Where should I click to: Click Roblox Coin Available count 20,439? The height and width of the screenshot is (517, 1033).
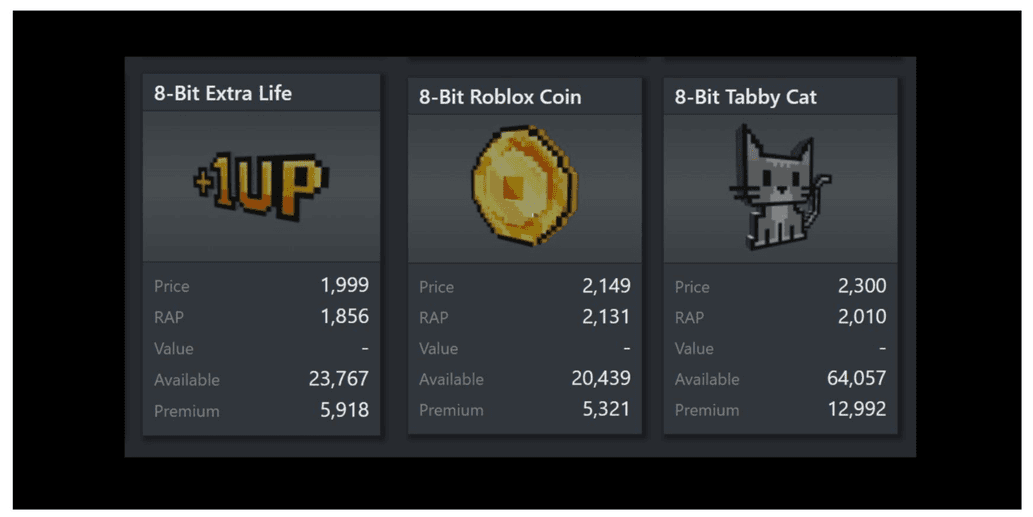coord(601,378)
